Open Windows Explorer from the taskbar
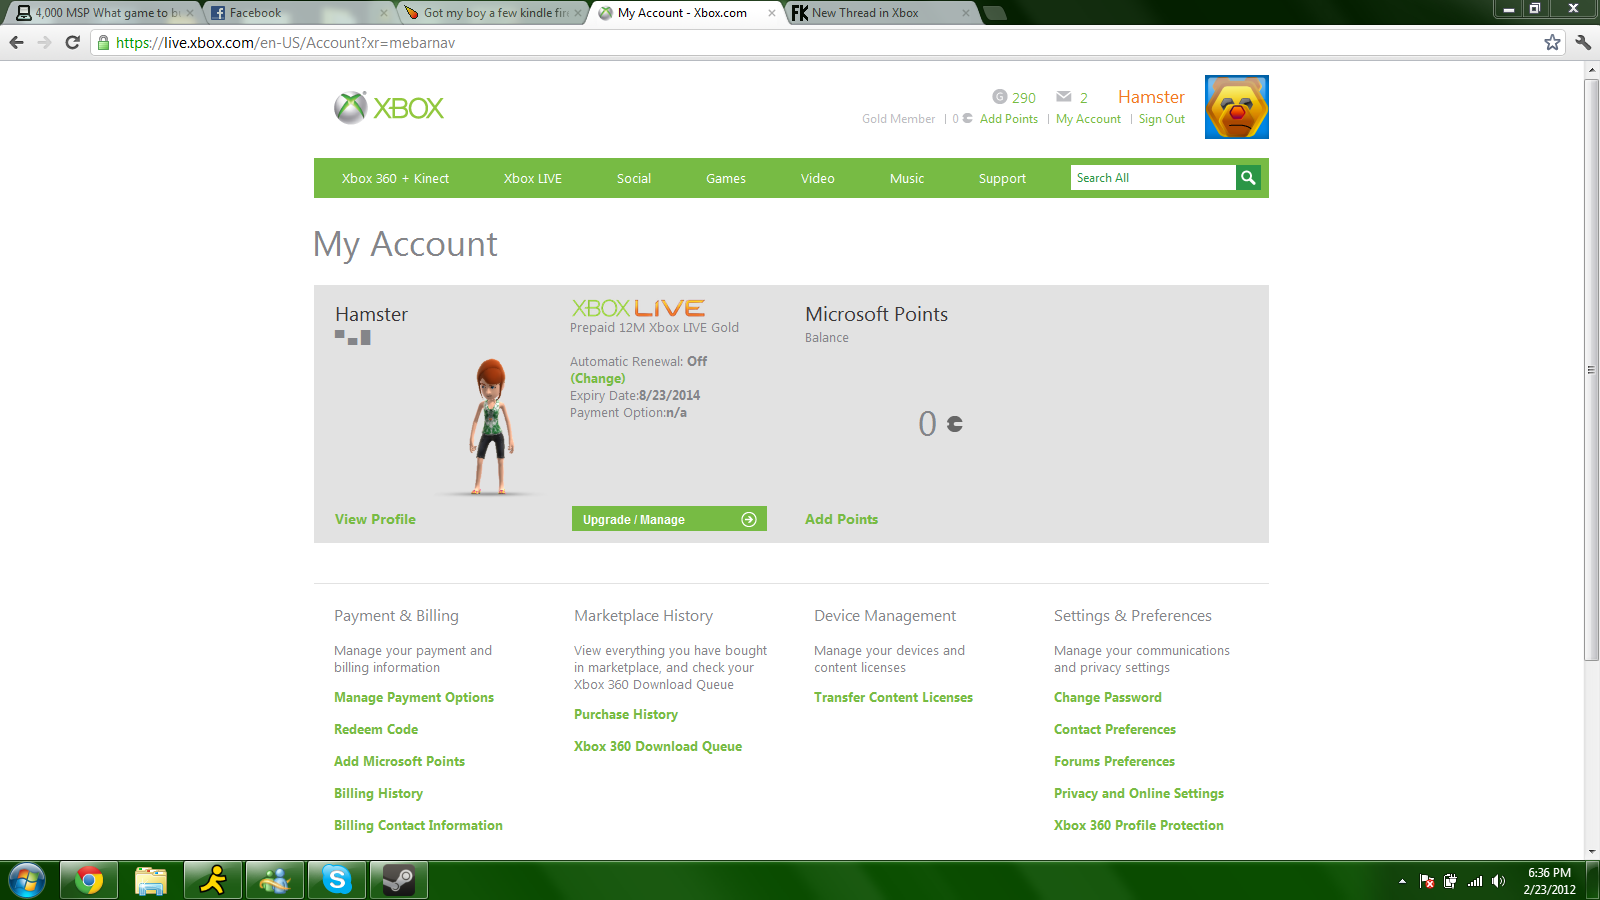The width and height of the screenshot is (1600, 900). tap(151, 881)
